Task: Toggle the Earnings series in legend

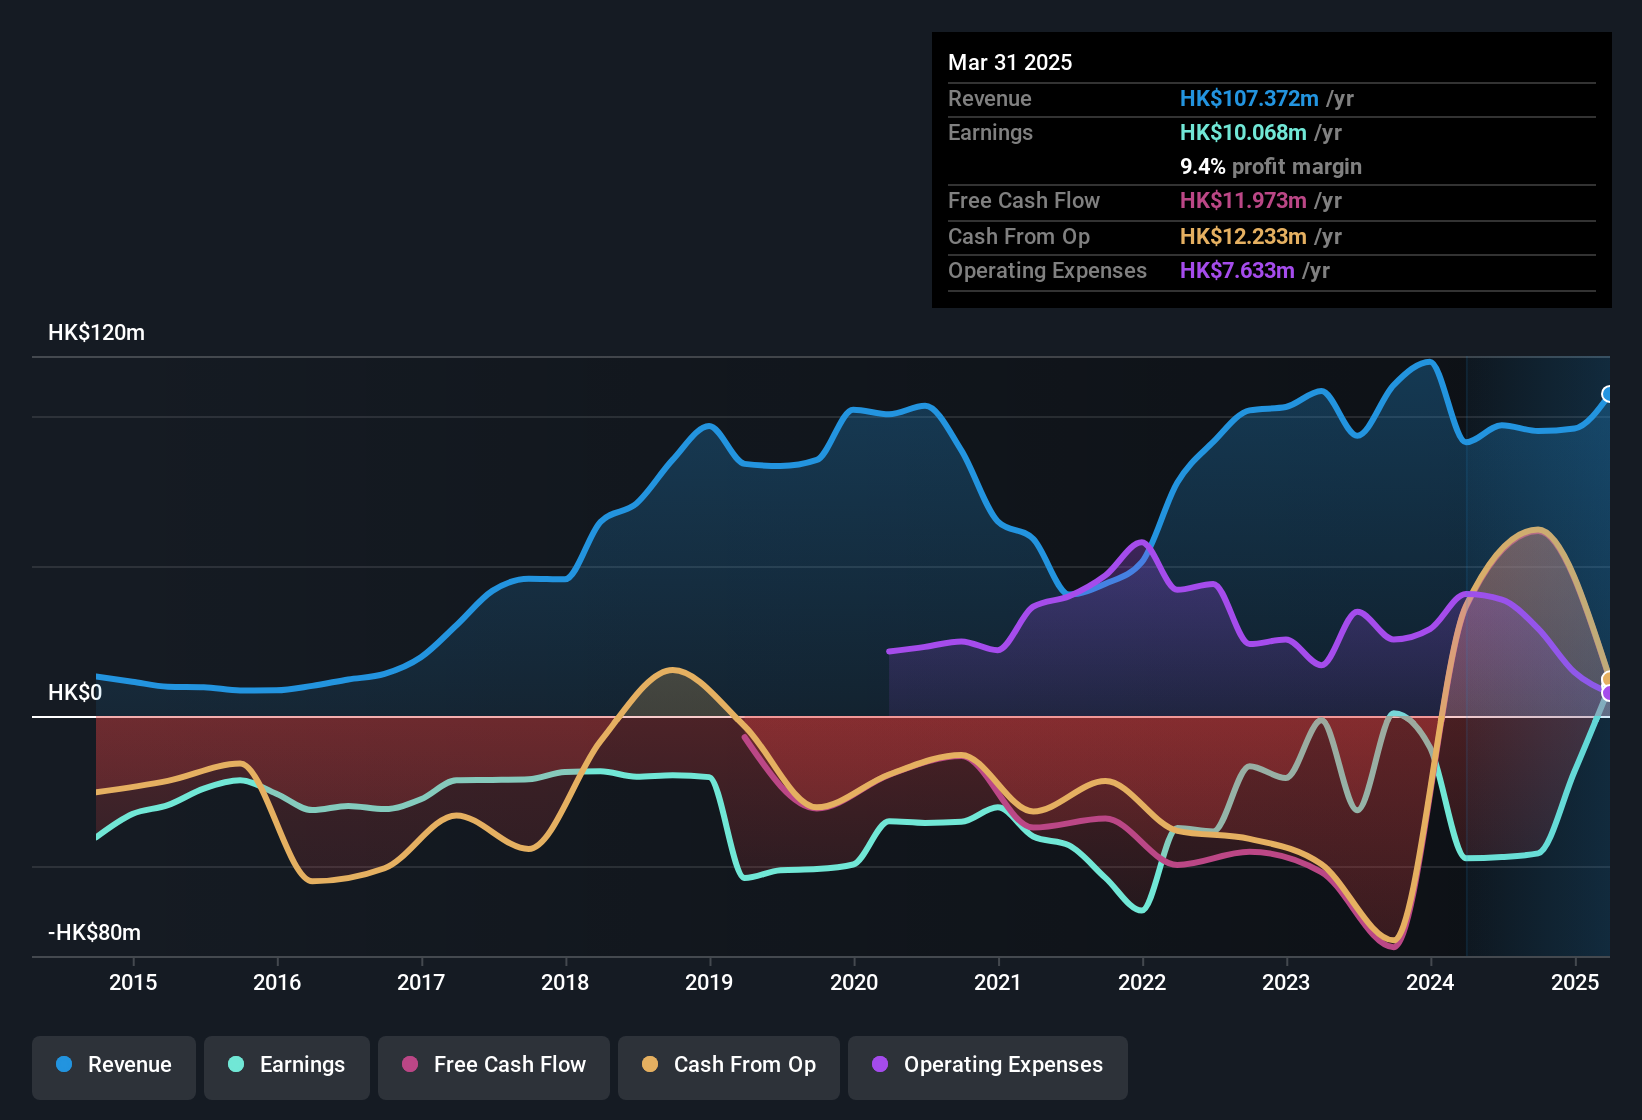Action: 287,1064
